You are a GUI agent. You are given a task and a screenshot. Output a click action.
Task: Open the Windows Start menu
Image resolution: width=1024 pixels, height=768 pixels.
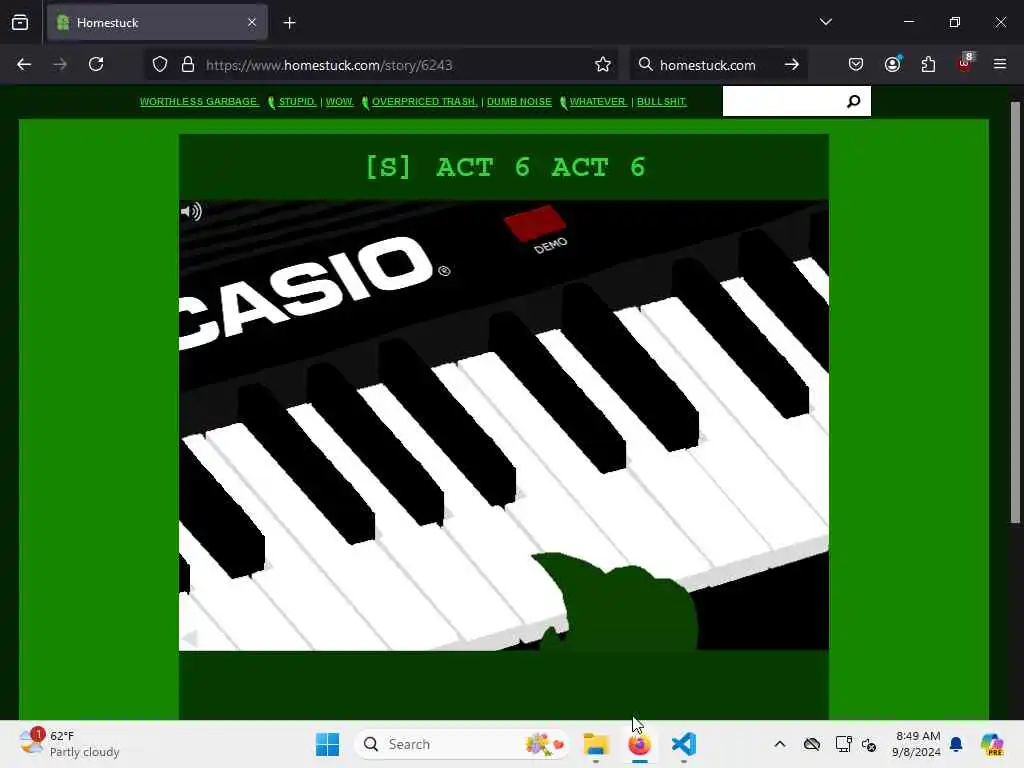pyautogui.click(x=327, y=744)
